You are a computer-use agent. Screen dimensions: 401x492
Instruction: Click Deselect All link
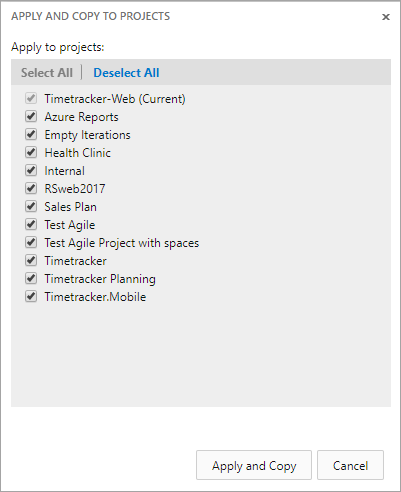(126, 73)
